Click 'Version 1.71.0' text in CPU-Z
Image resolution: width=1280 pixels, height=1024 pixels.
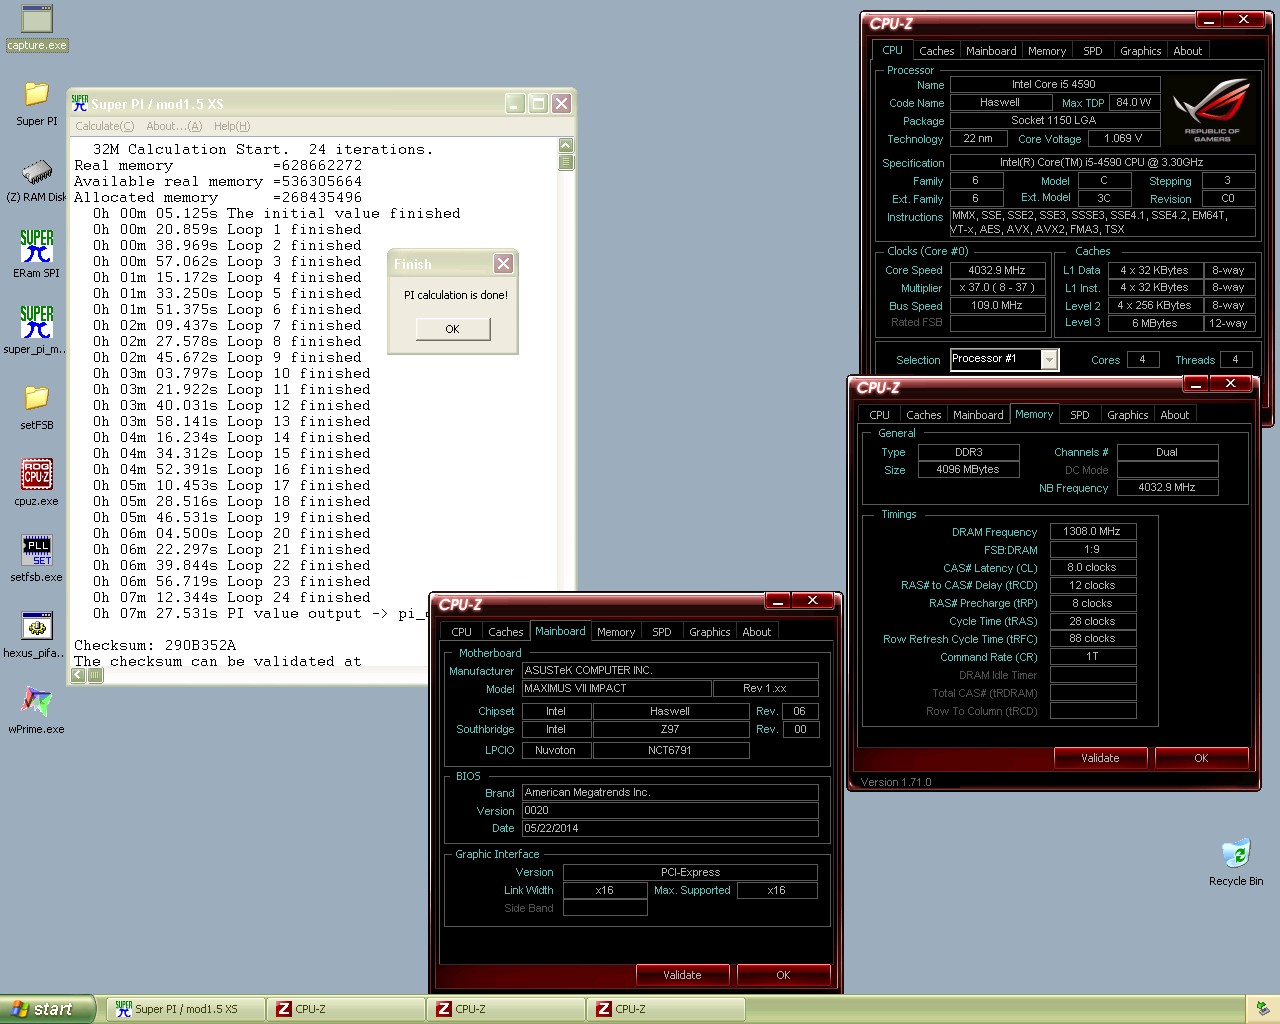pos(896,782)
